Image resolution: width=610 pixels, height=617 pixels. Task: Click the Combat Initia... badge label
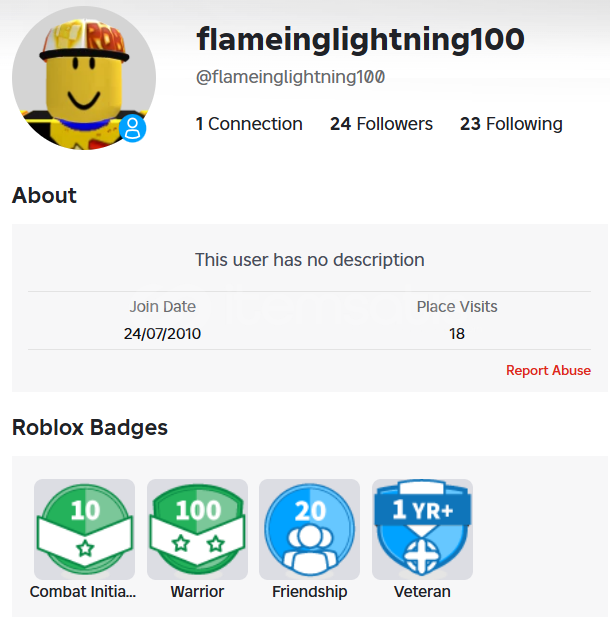(83, 592)
